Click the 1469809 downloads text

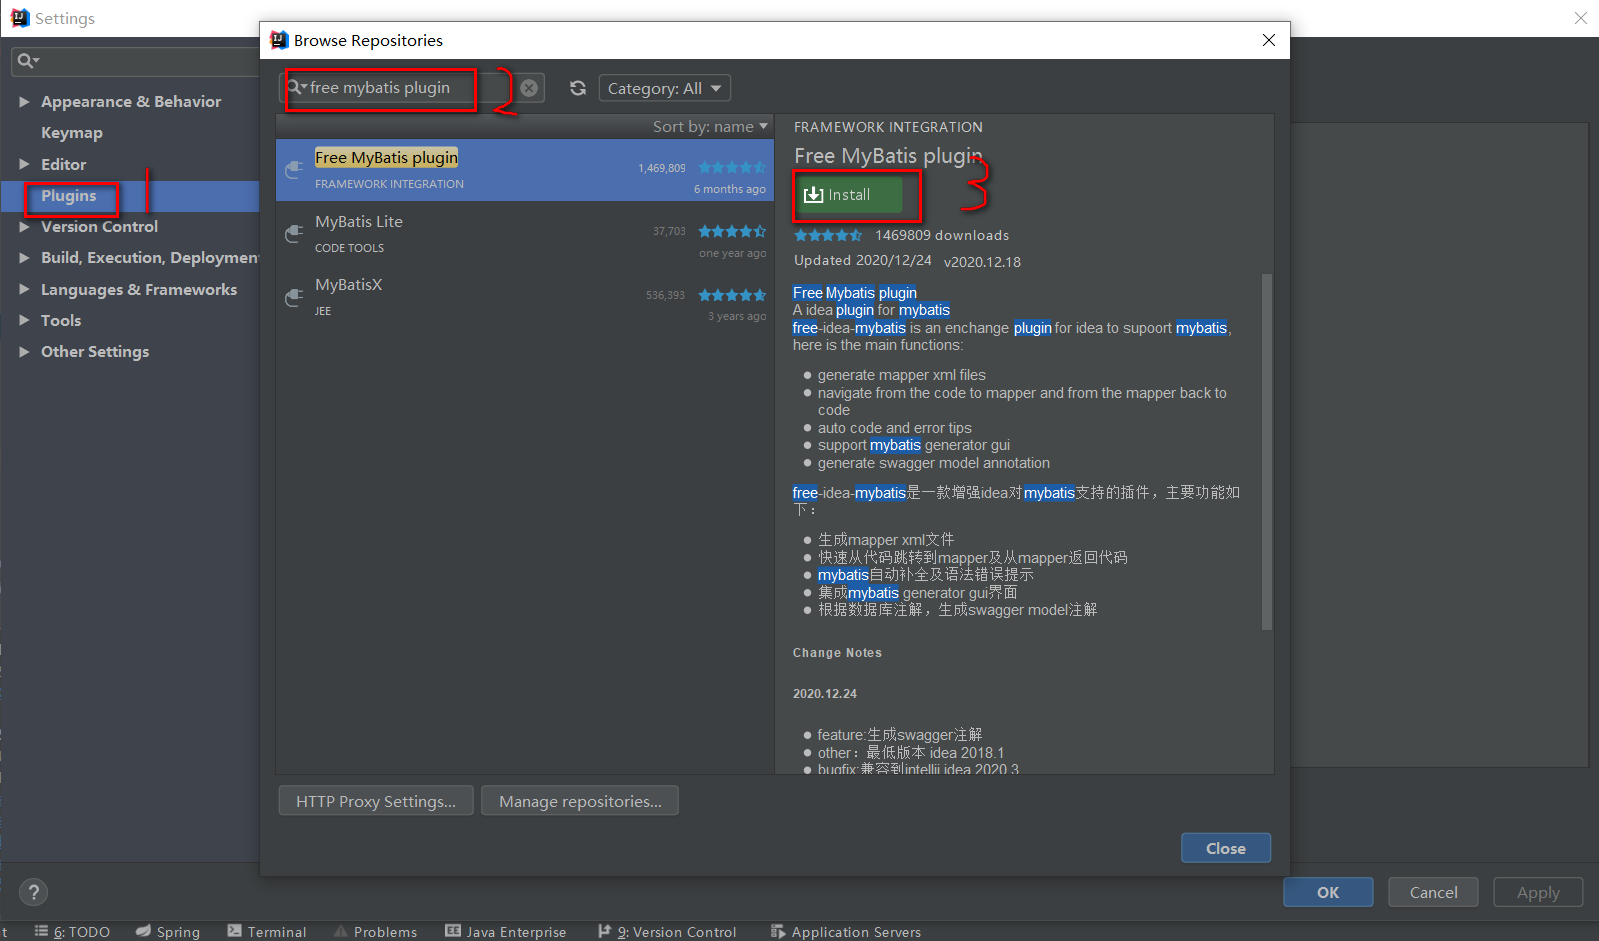coord(942,235)
